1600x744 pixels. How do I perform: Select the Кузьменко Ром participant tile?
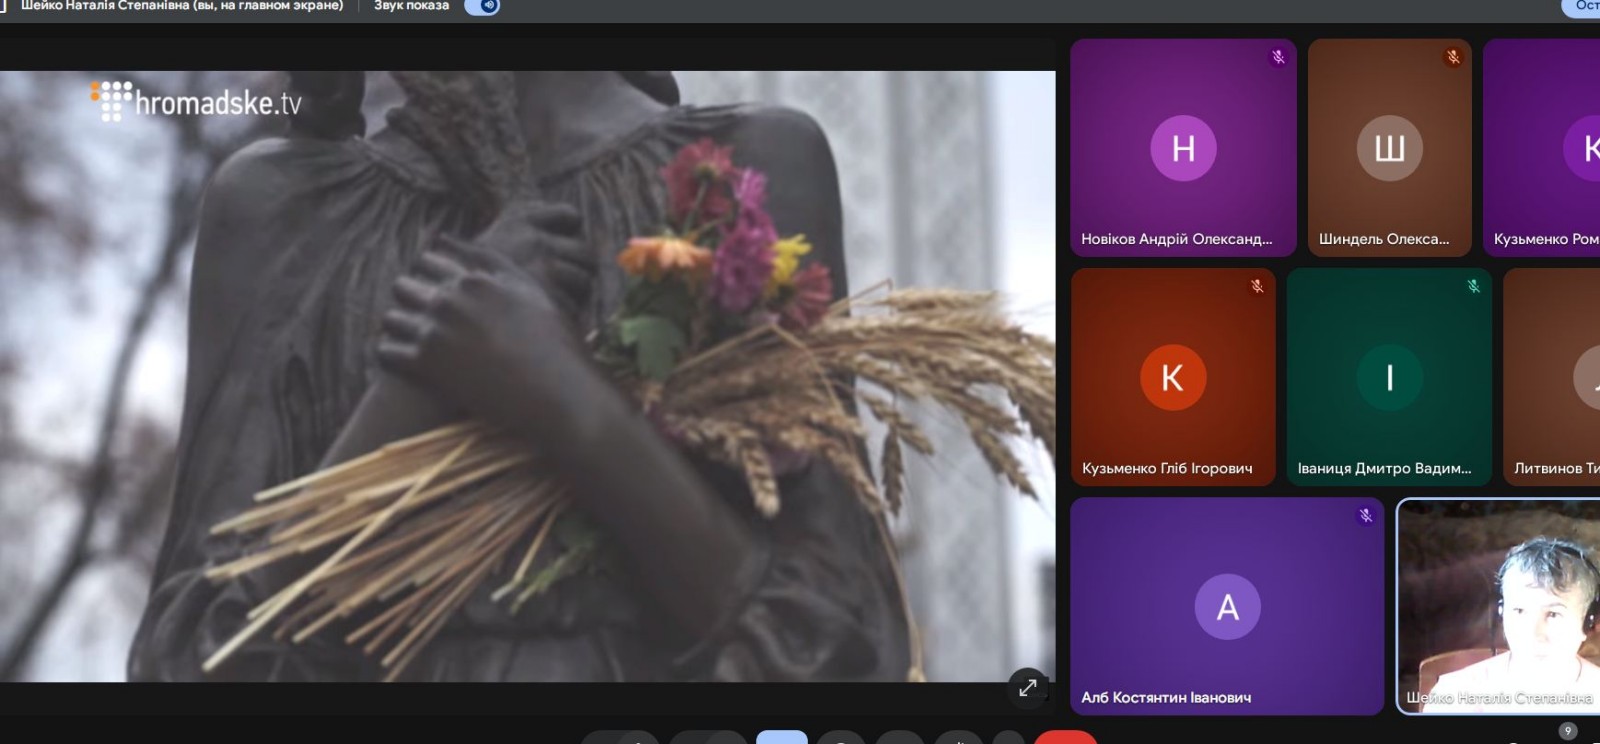coord(1542,148)
